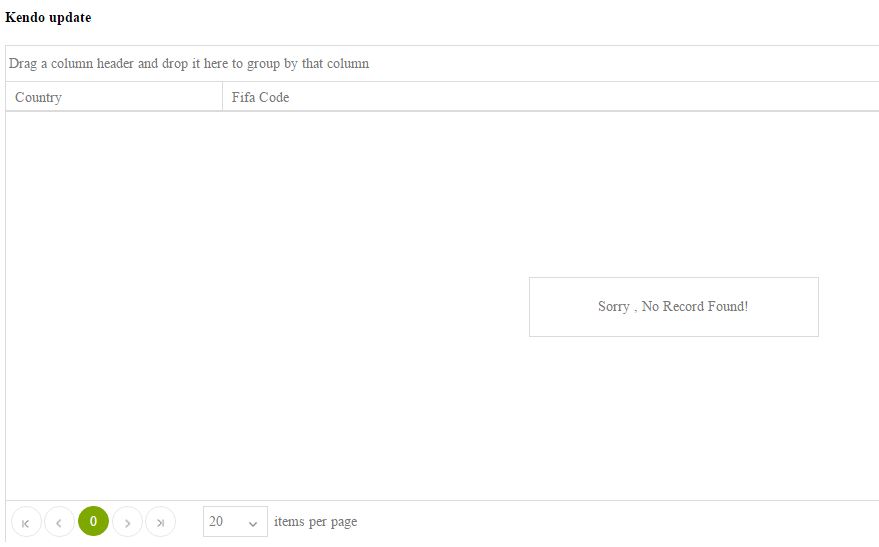
Task: Go to the first page
Action: [26, 522]
